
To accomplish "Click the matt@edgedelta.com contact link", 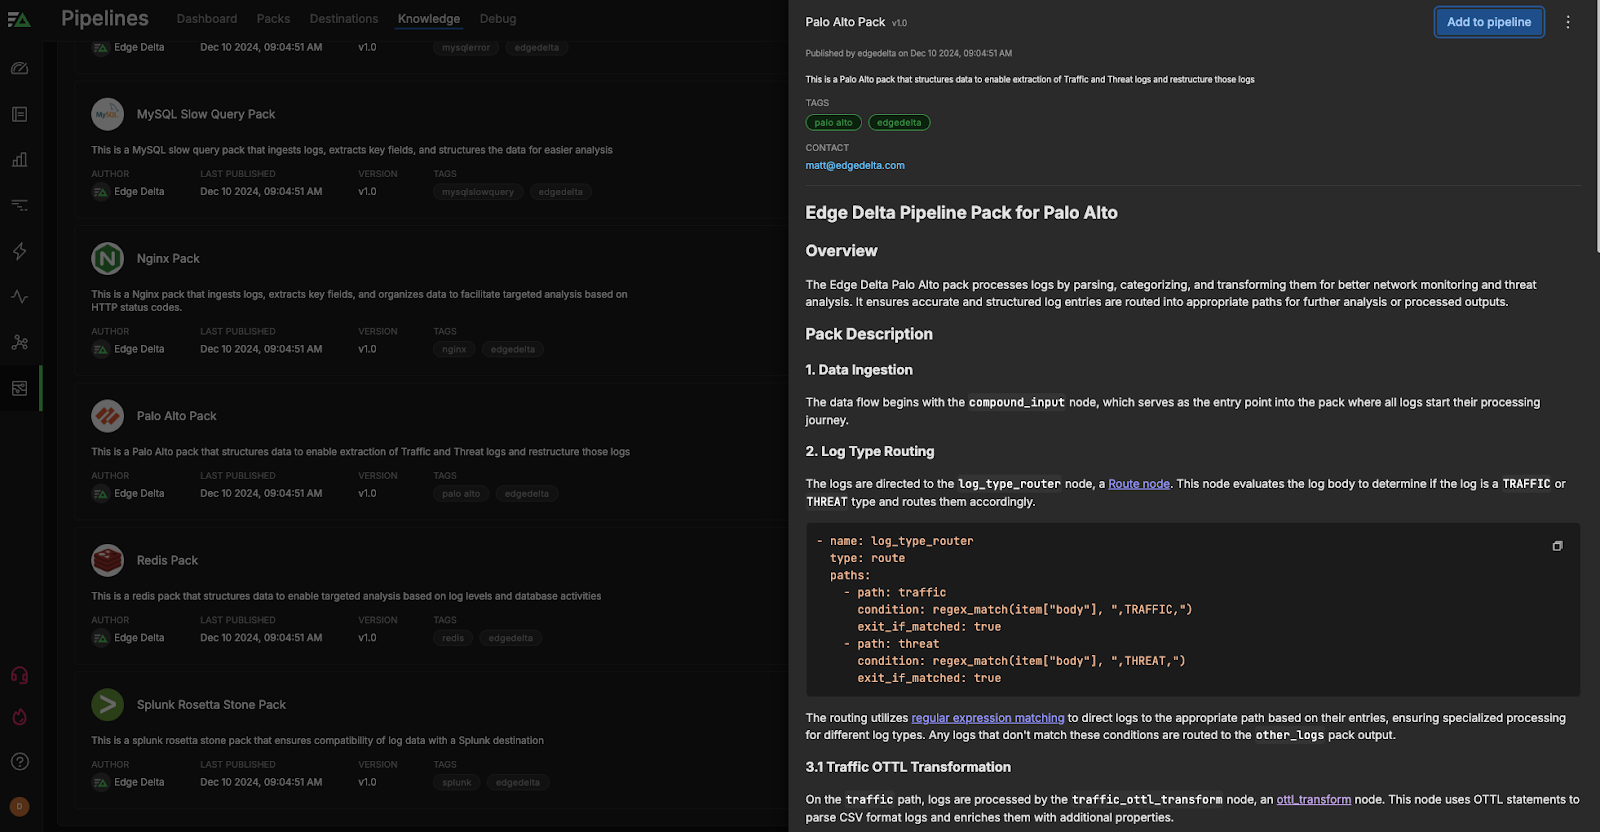I will tap(855, 166).
